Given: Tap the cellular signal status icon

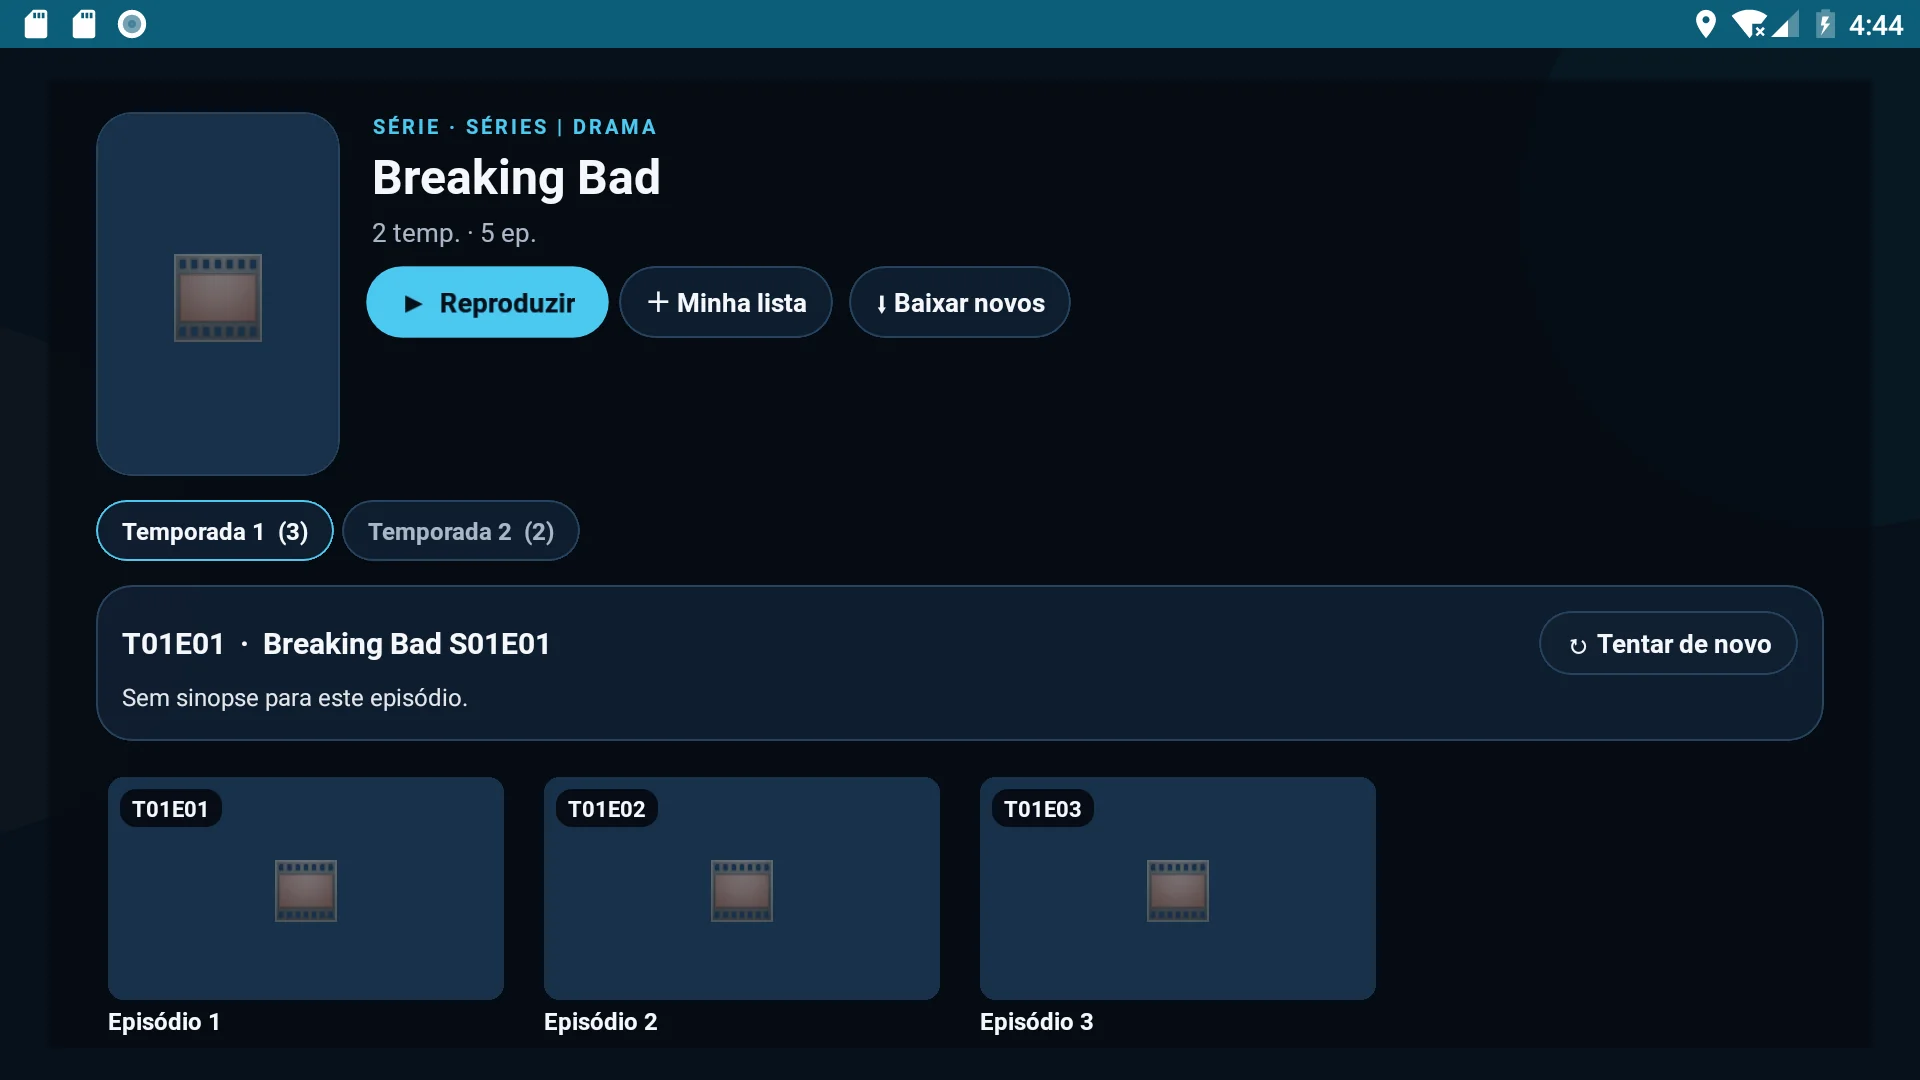Looking at the screenshot, I should [1785, 24].
